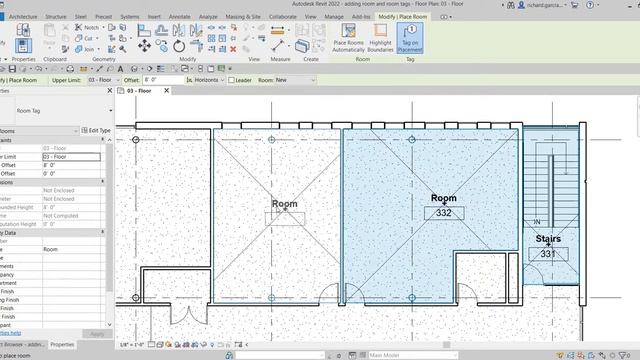Click the Print icon in quick access toolbar
Screen dimensions: 640x360
click(x=70, y=69)
